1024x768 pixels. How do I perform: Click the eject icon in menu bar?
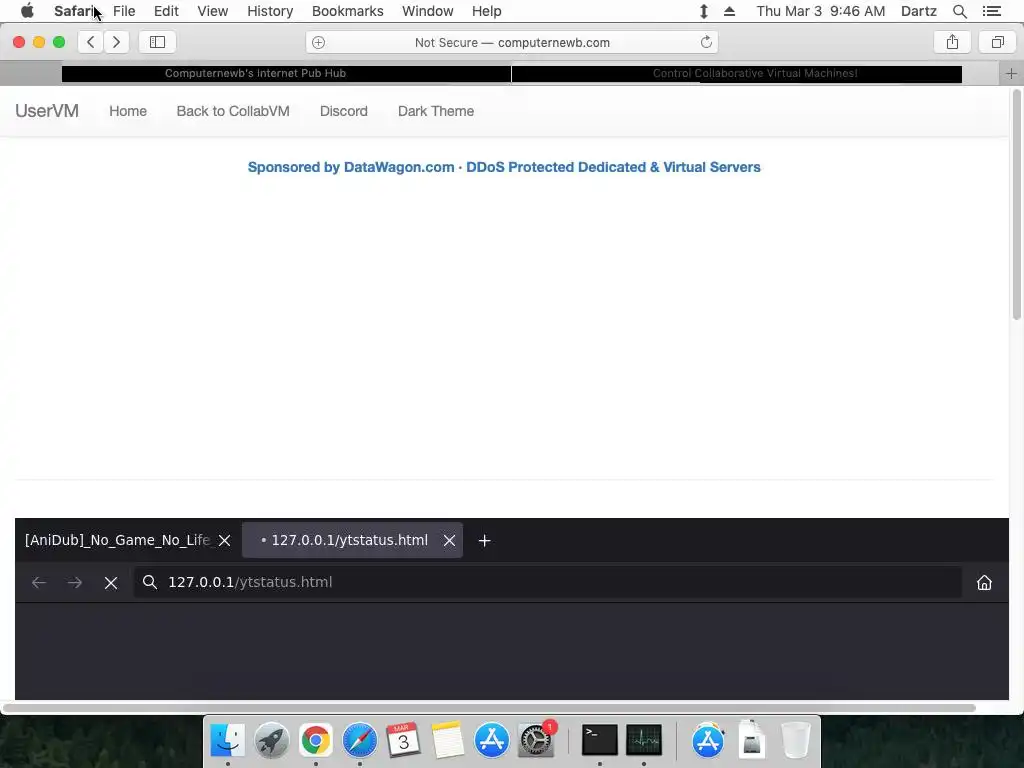[729, 11]
